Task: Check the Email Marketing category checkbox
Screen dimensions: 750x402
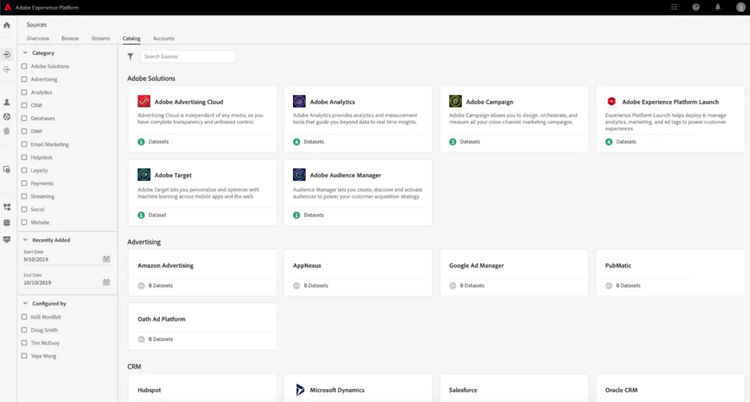Action: (x=24, y=144)
